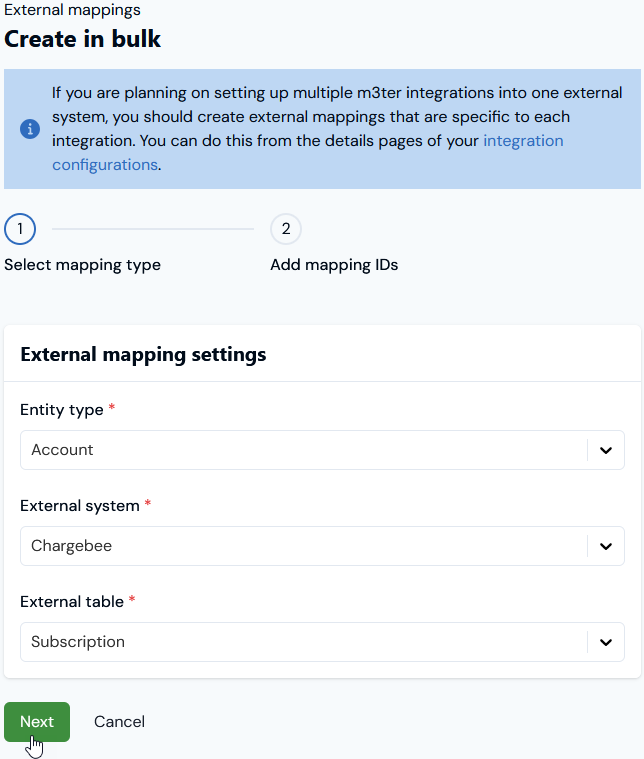Expand External system dropdown chevron
The image size is (644, 759).
click(606, 546)
